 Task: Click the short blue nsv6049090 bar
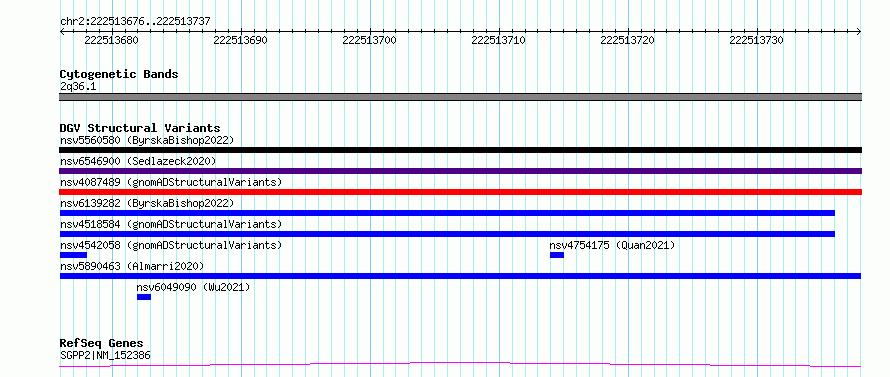(x=144, y=297)
